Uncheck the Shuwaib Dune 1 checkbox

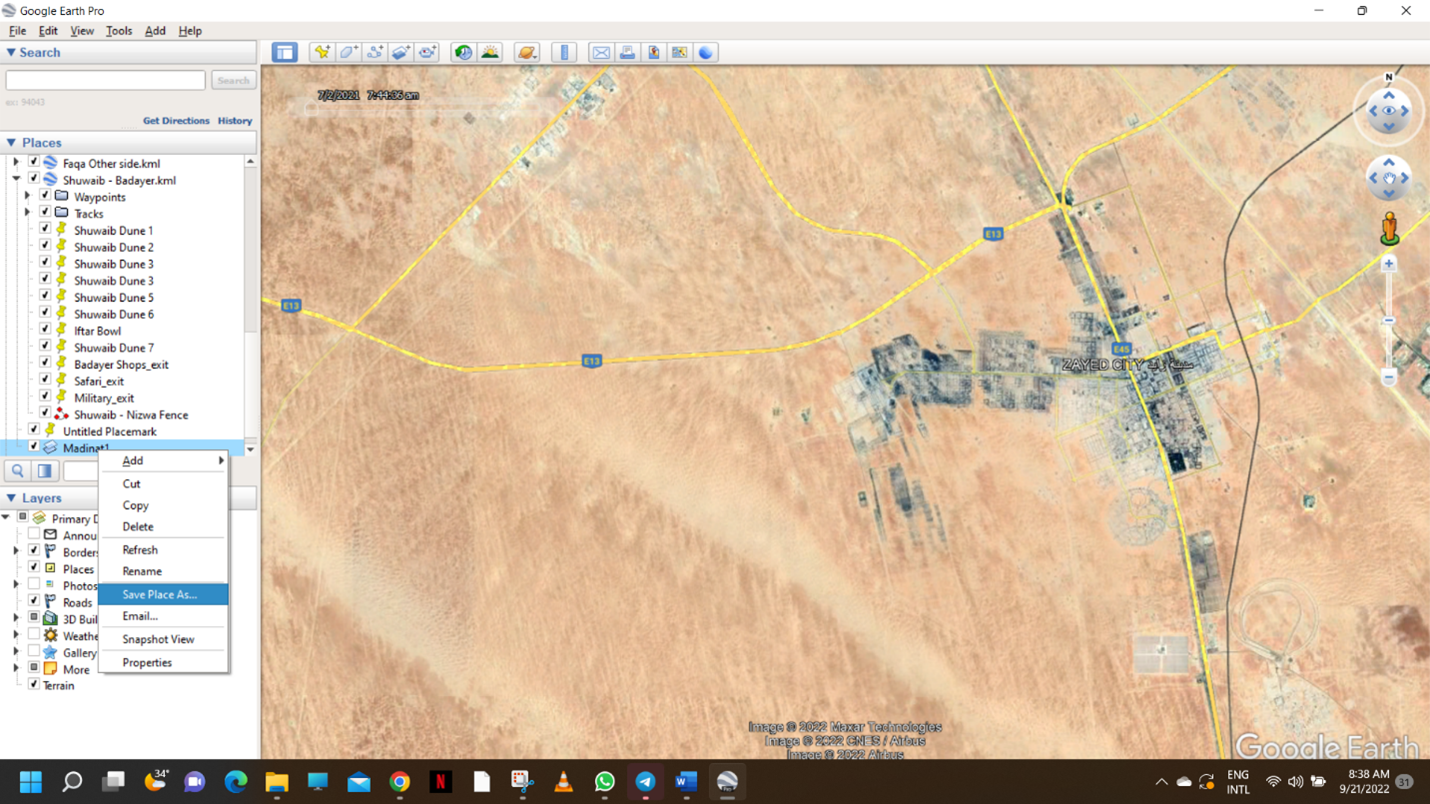click(45, 230)
